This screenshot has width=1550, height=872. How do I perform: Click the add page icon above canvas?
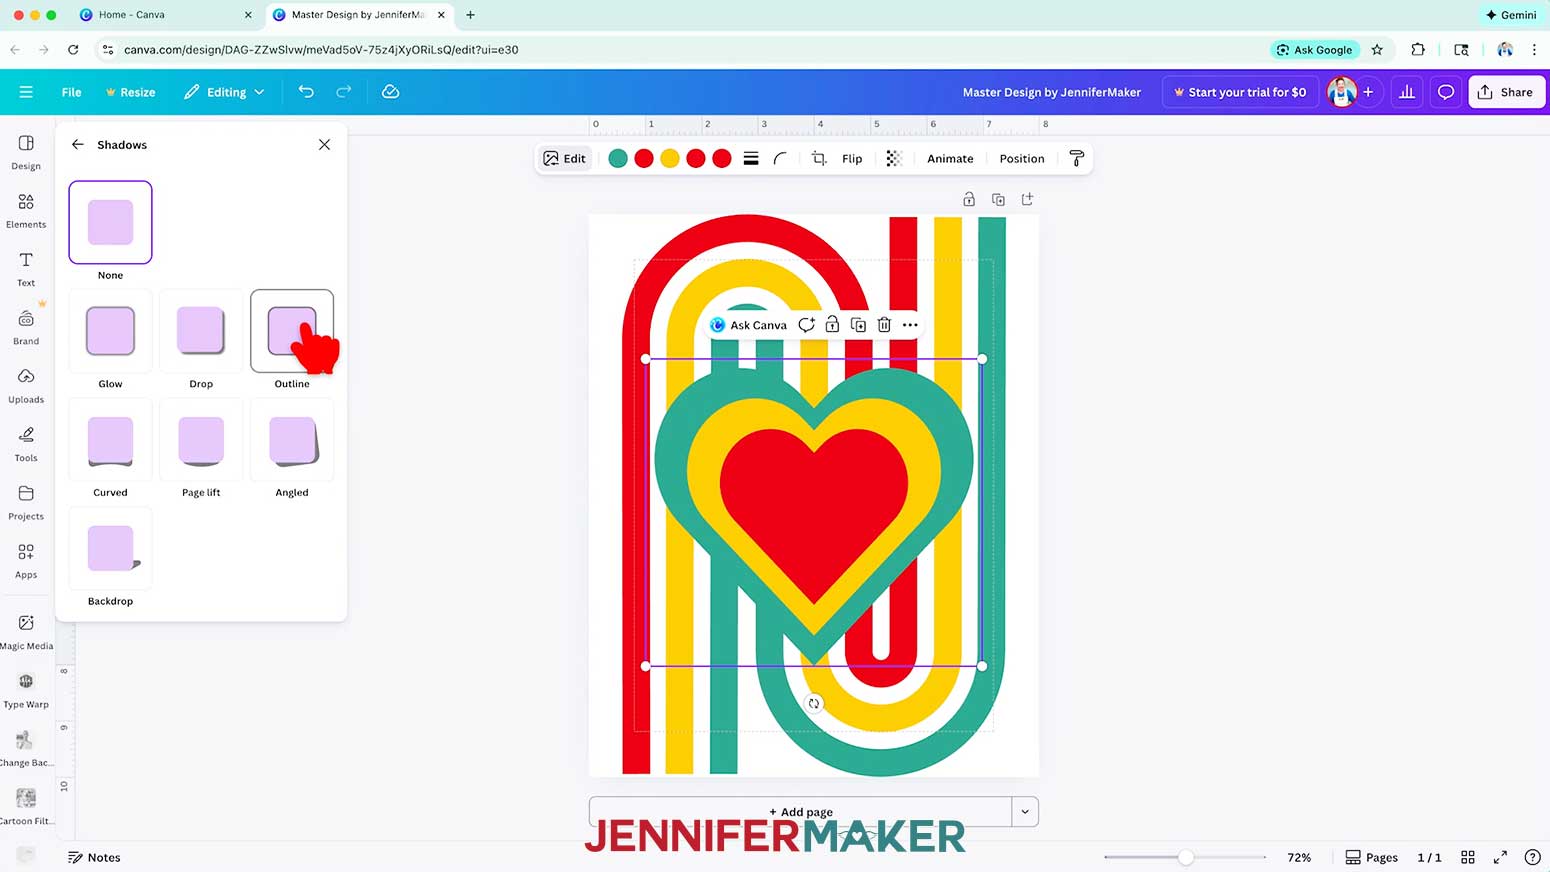[x=1027, y=199]
